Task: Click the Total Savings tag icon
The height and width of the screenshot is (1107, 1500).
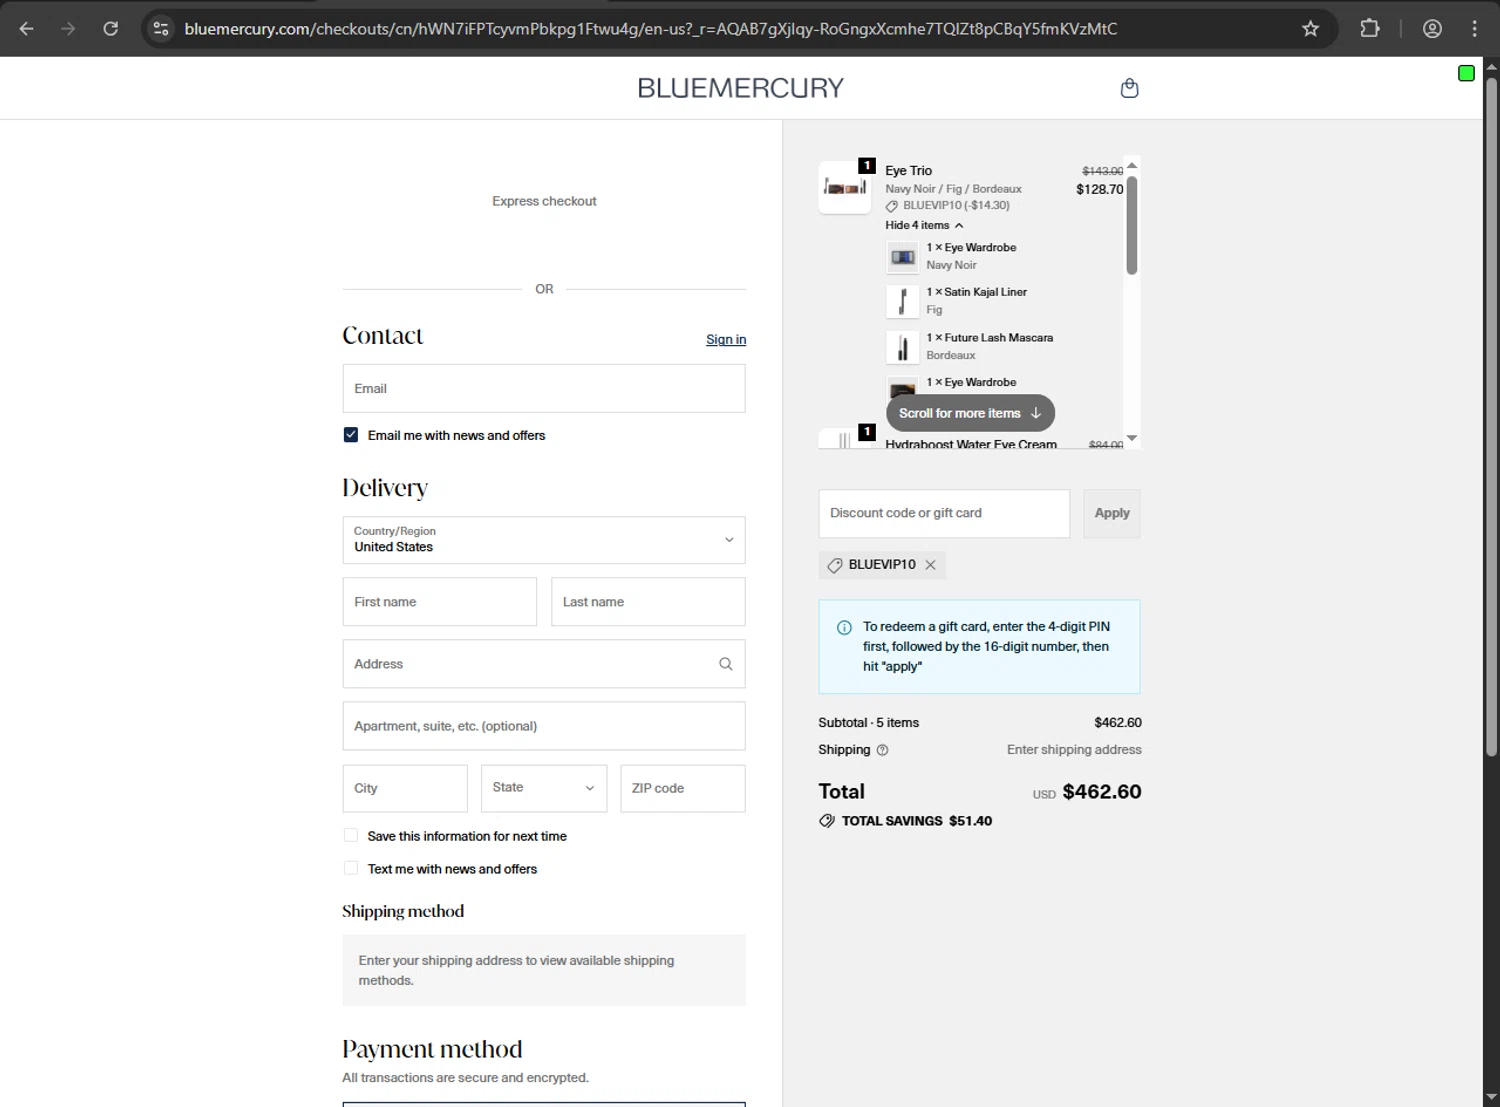Action: (x=827, y=821)
